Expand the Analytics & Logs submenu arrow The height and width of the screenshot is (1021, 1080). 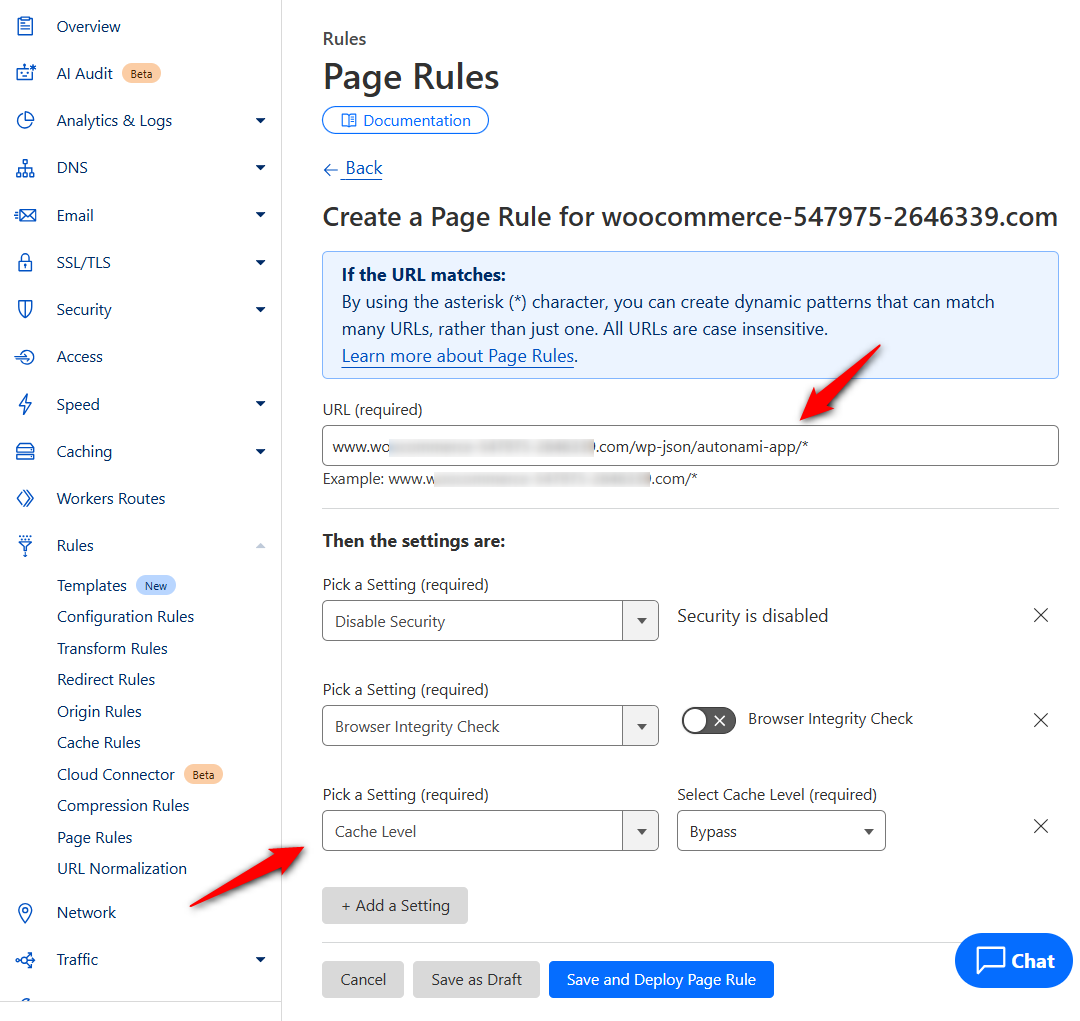tap(260, 121)
